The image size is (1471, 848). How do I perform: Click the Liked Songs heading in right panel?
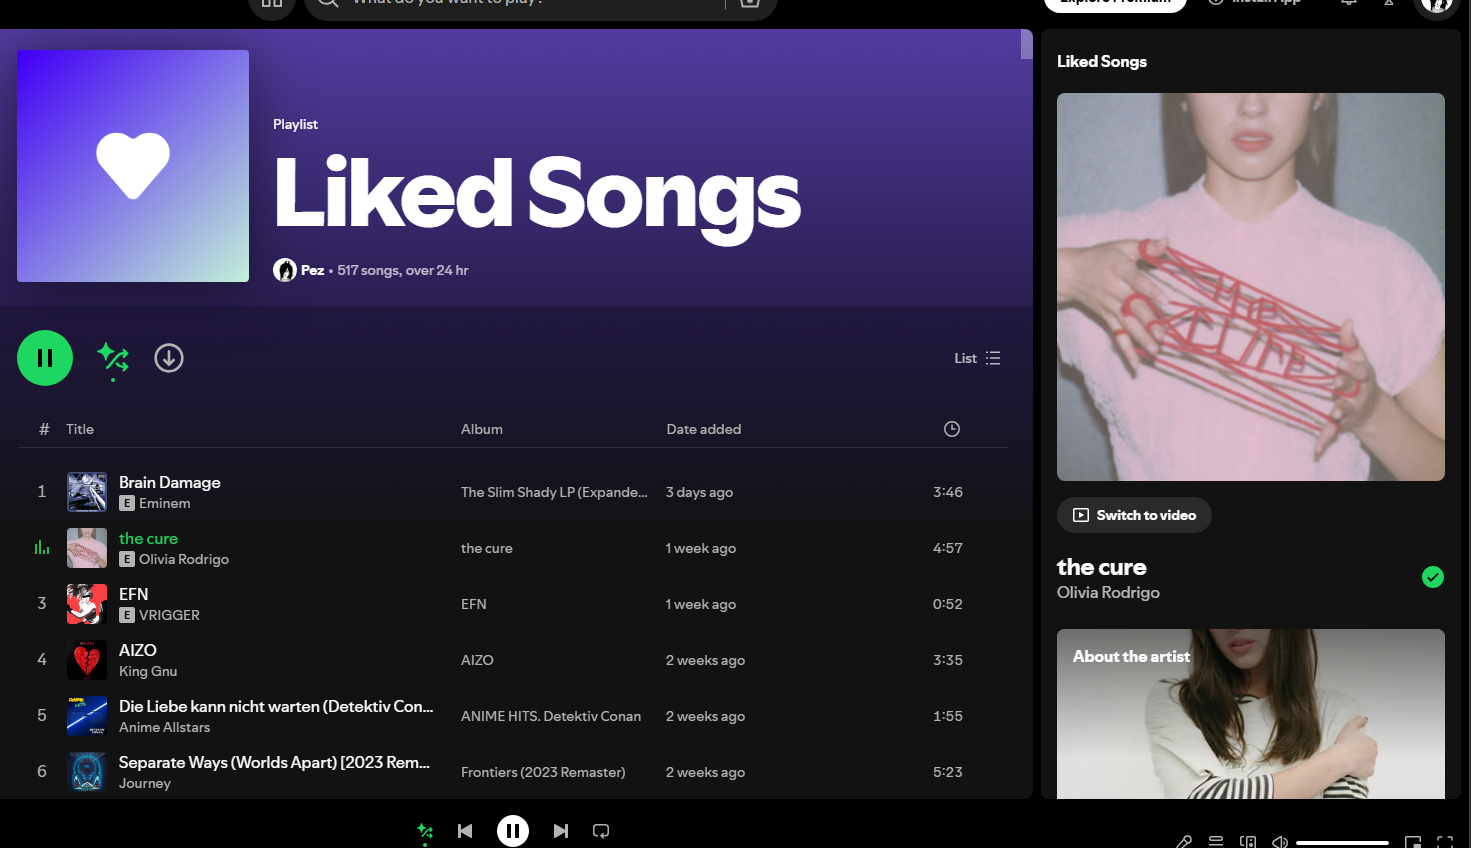pyautogui.click(x=1102, y=61)
